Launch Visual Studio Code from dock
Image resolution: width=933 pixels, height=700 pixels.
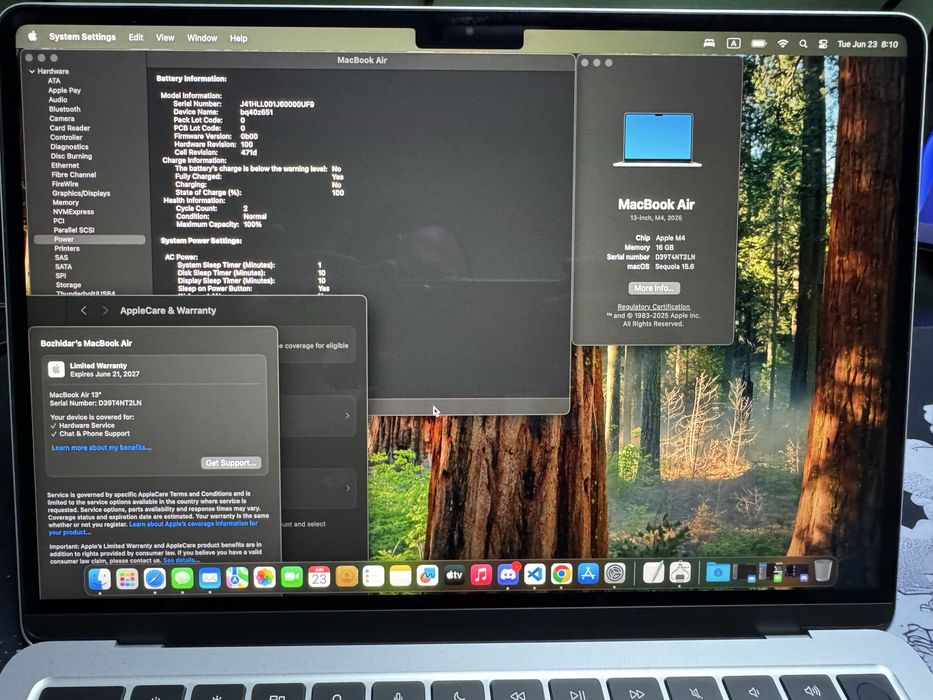click(535, 574)
